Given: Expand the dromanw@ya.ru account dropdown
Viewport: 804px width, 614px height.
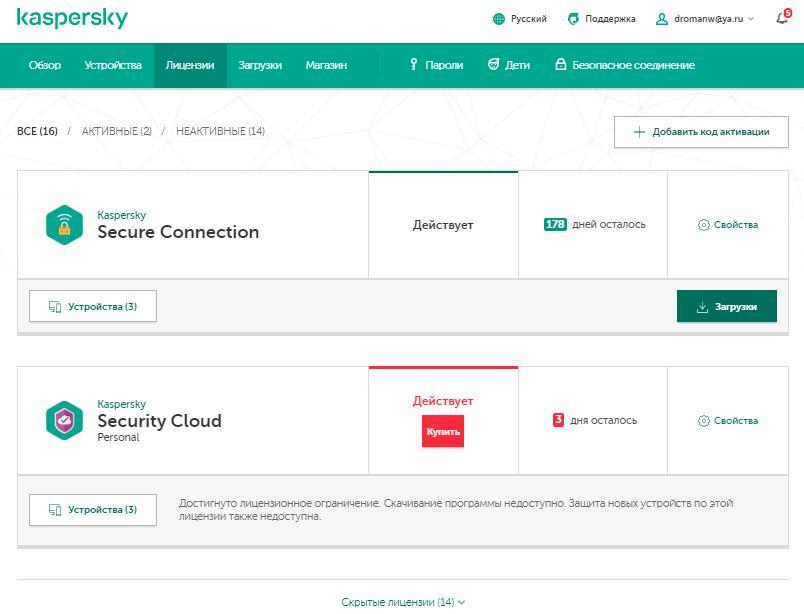Looking at the screenshot, I should pos(713,19).
